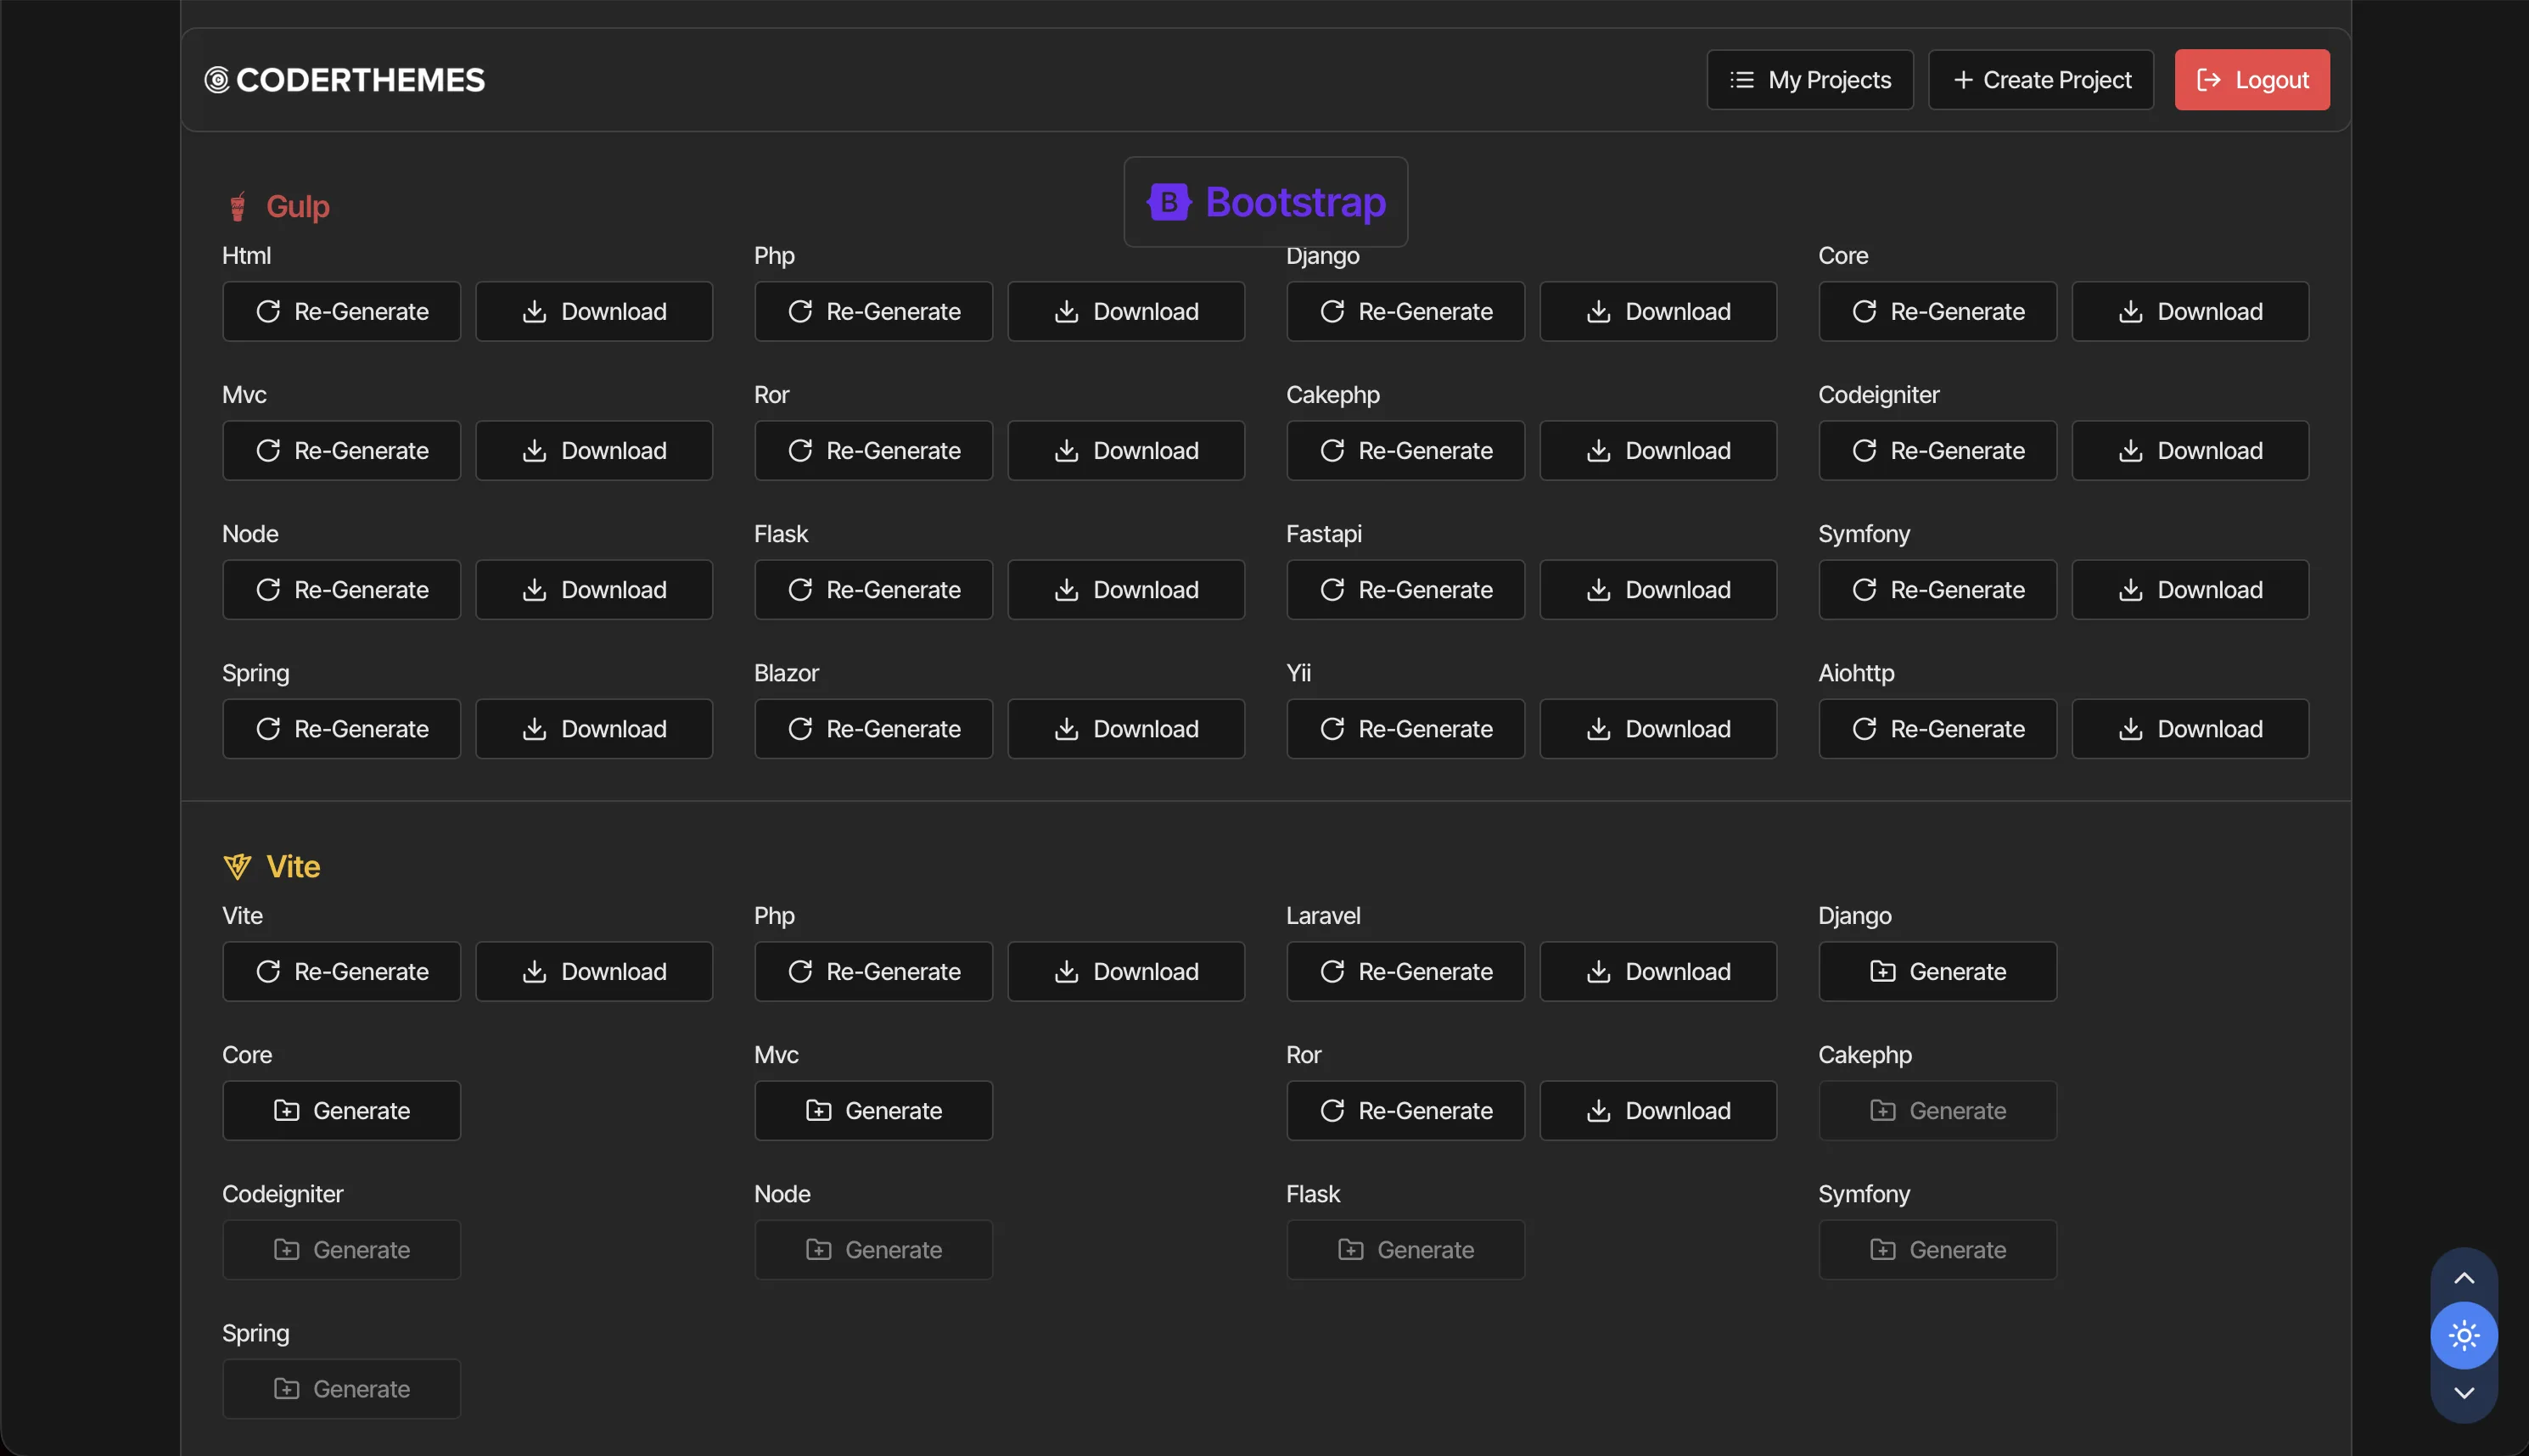Screen dimensions: 2529x1456
Task: Re-Generate Gulp Flask project
Action: (x=873, y=589)
